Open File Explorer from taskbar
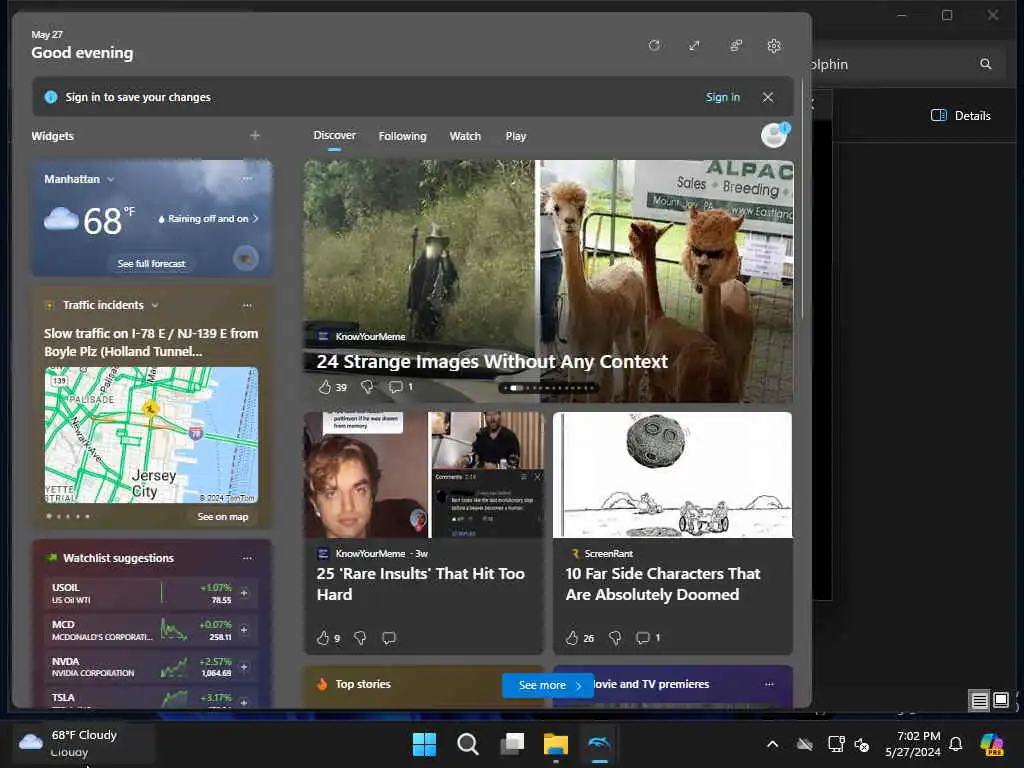Image resolution: width=1024 pixels, height=768 pixels. click(556, 744)
